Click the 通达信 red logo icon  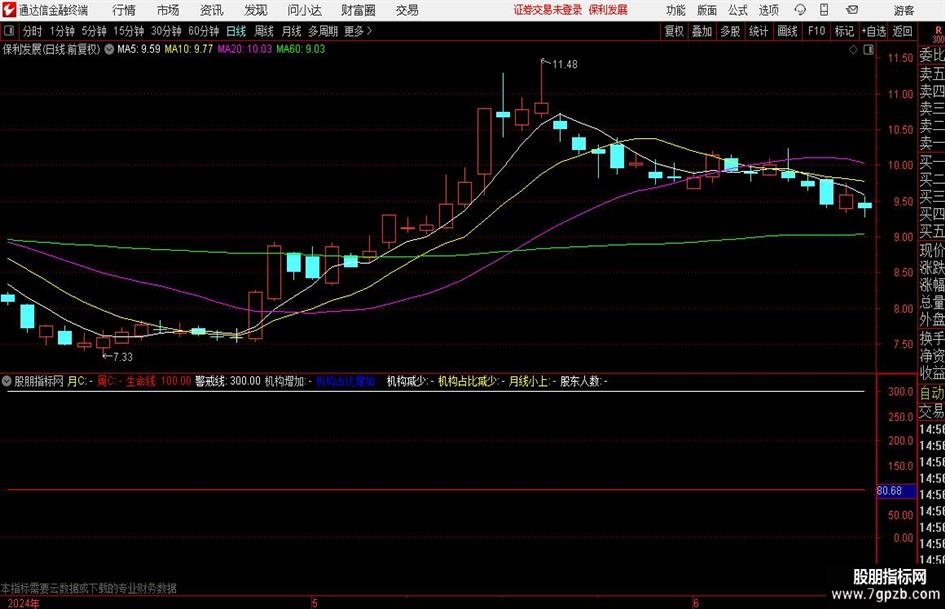pos(9,10)
